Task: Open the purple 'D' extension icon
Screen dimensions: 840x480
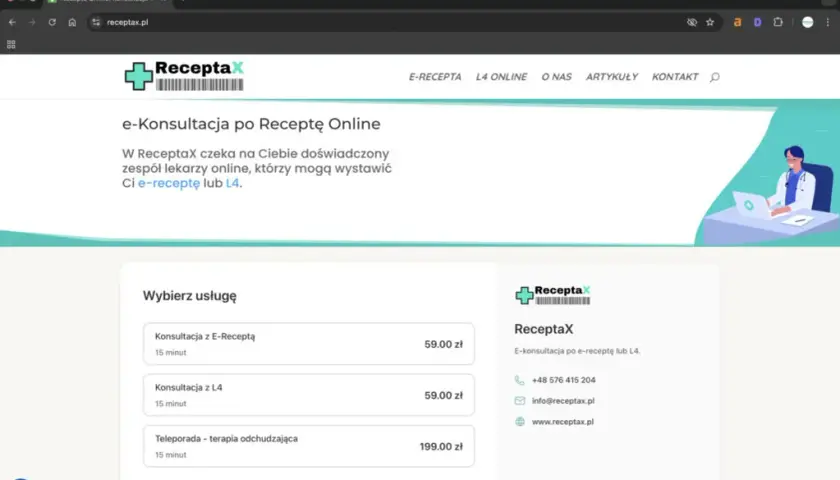Action: tap(758, 22)
